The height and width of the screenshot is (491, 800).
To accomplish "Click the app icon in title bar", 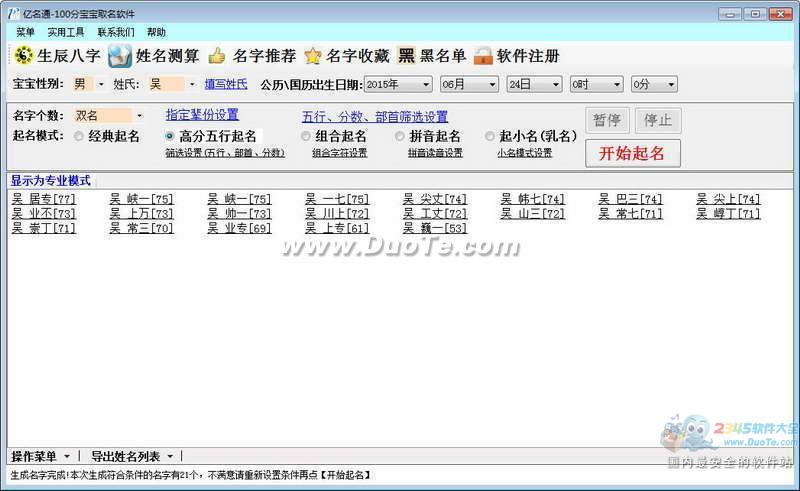I will pos(13,14).
